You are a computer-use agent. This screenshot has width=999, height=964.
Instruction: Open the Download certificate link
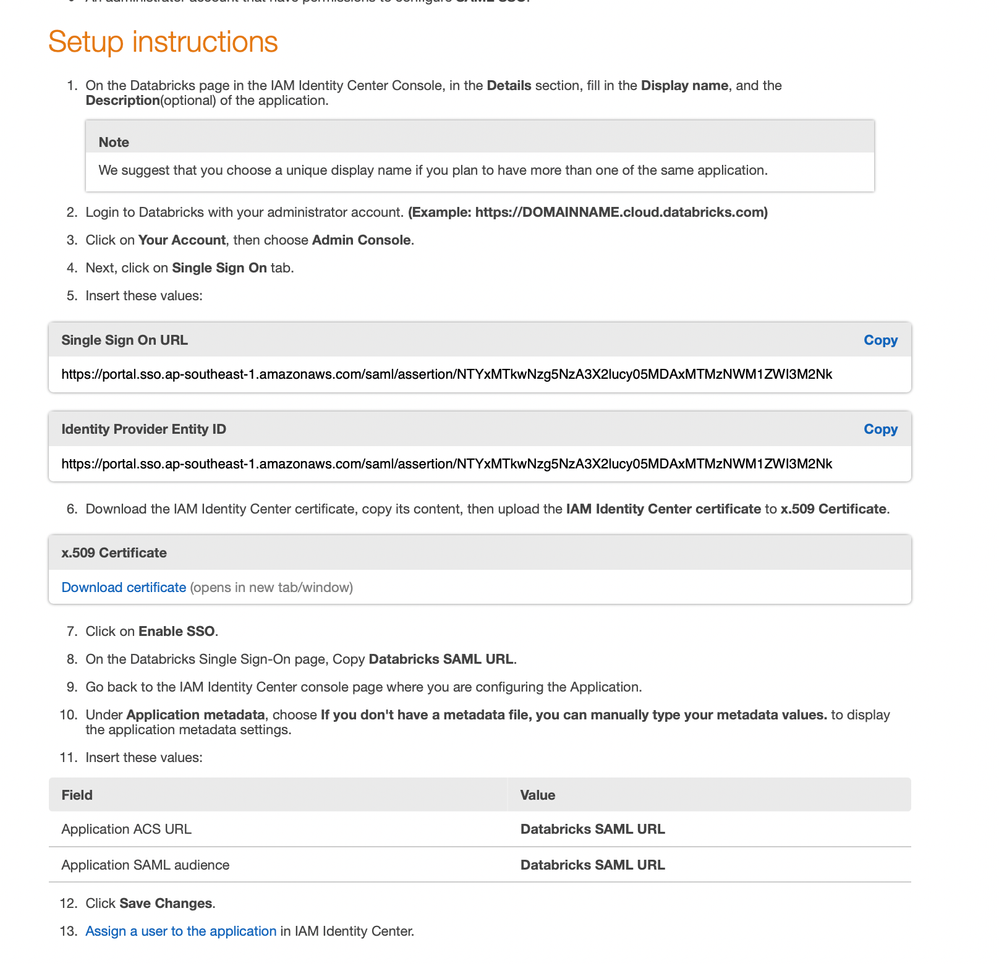[124, 587]
